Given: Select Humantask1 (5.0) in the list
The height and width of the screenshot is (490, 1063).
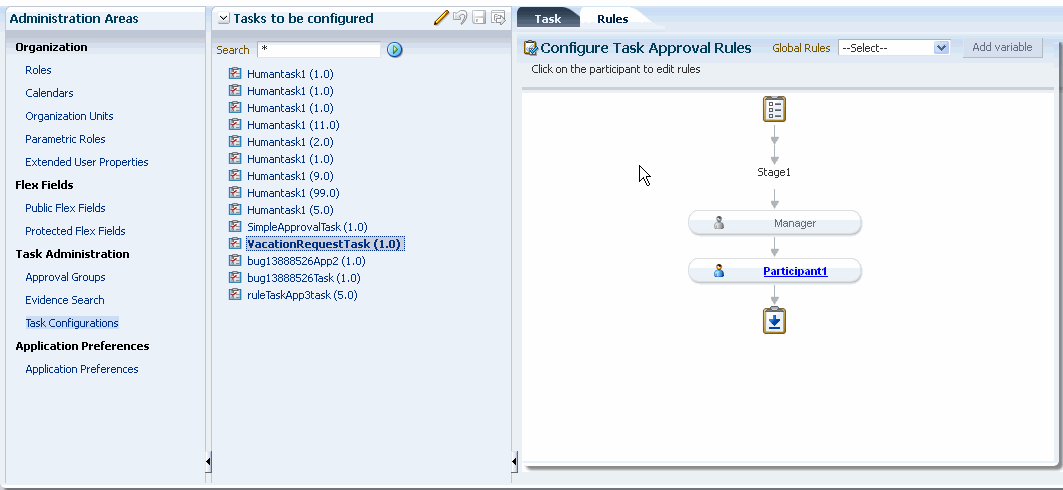Looking at the screenshot, I should click(290, 209).
